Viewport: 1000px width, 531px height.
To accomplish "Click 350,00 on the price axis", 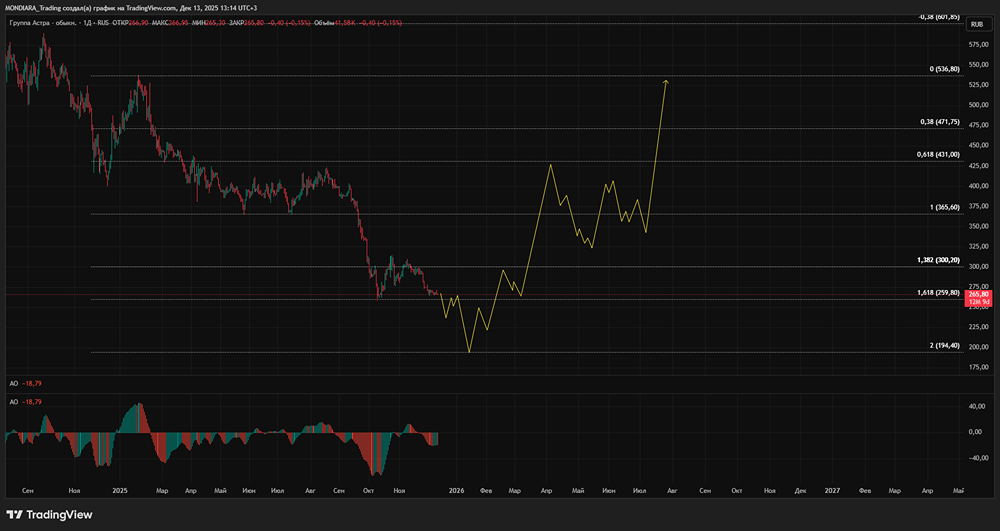I will [x=978, y=226].
